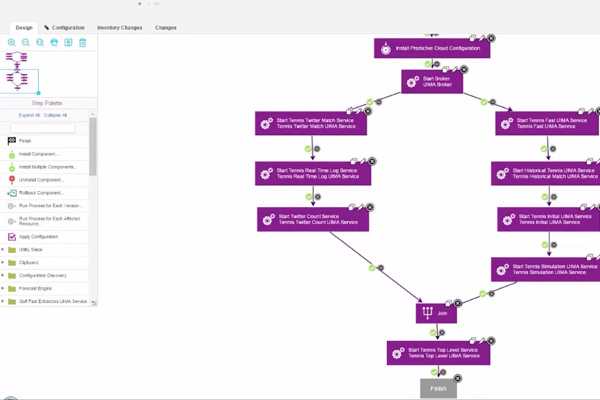Screen dimensions: 600x400
Task: Select the Finish step in palette
Action: [44, 141]
